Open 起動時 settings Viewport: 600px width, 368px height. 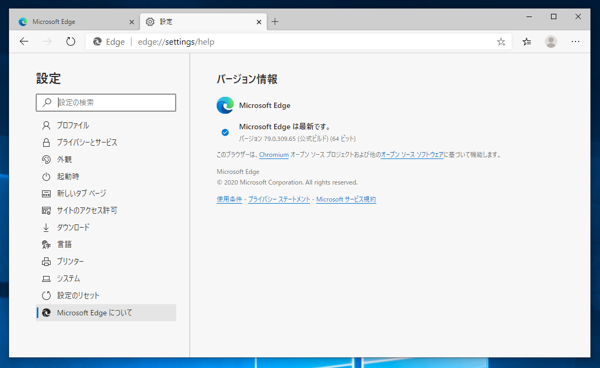coord(106,176)
